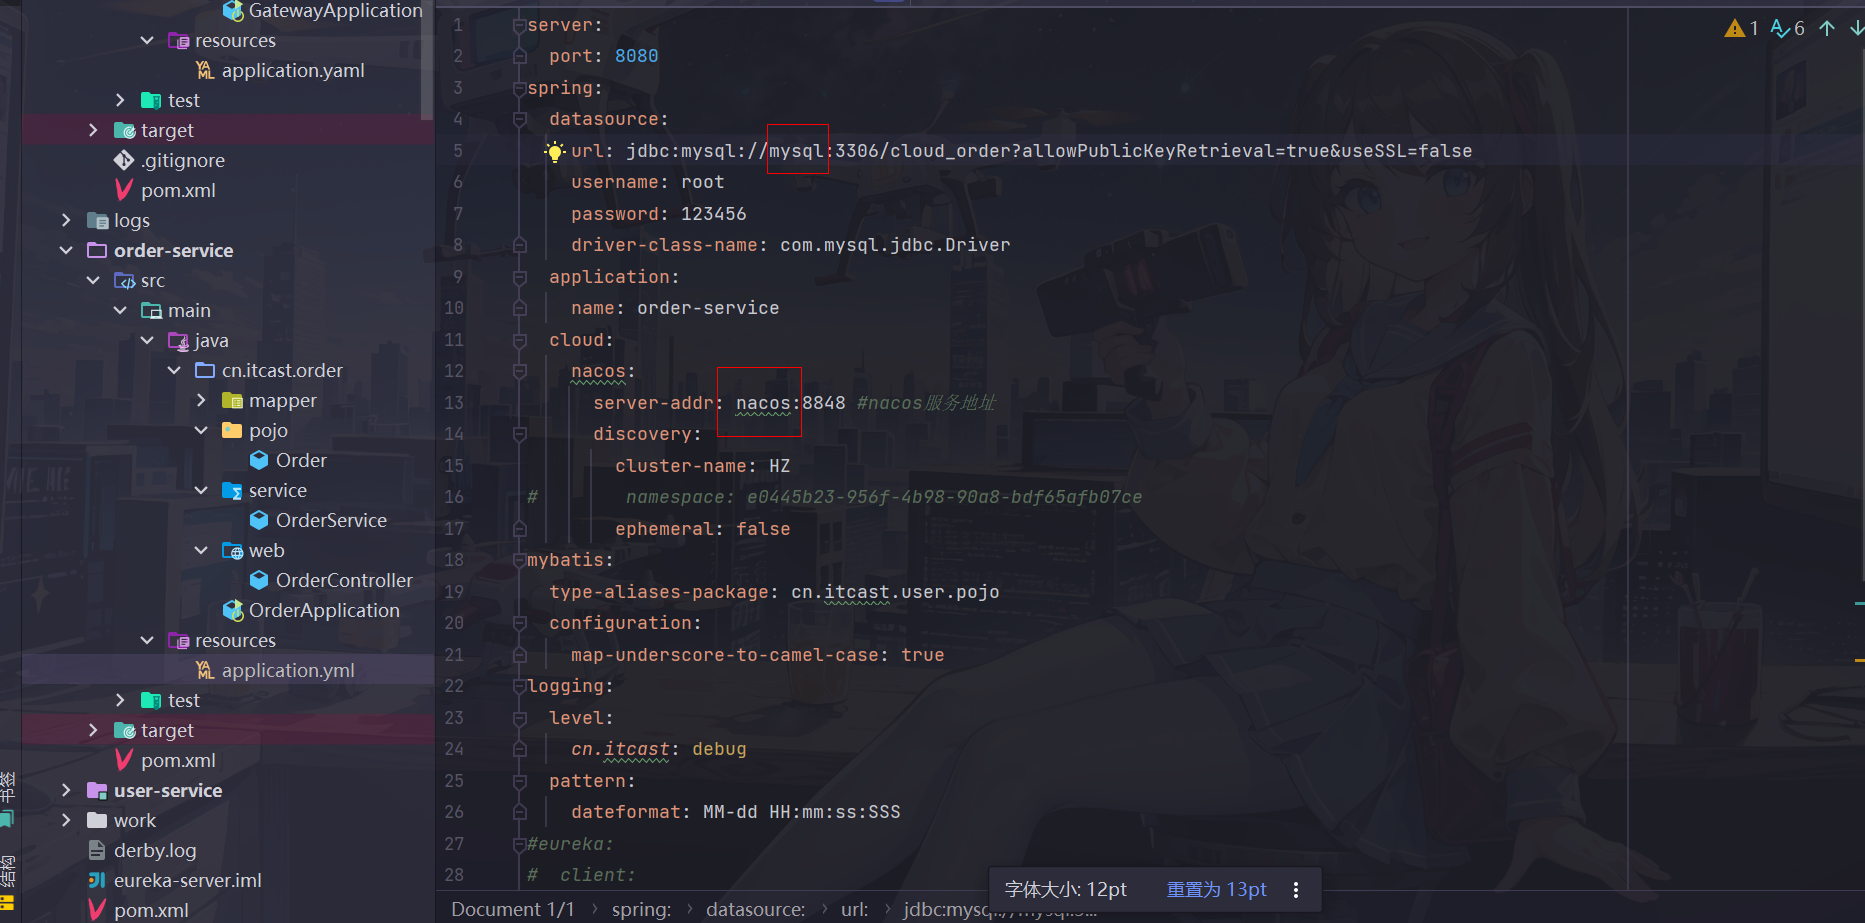Click the Java sources icon beside java
1865x923 pixels.
click(178, 340)
